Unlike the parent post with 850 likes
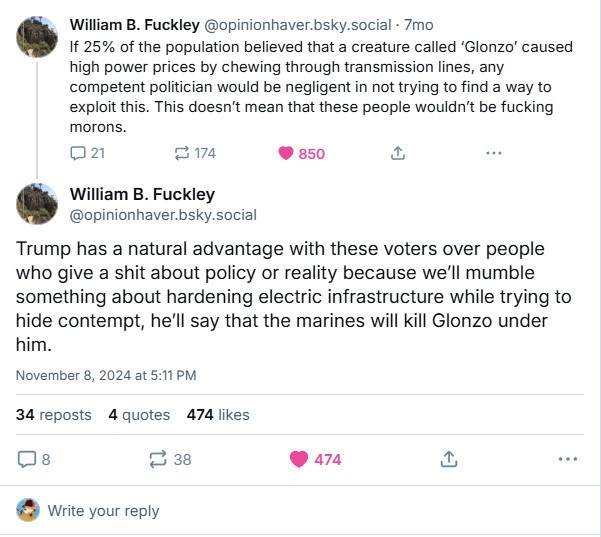This screenshot has width=601, height=537. pos(287,153)
